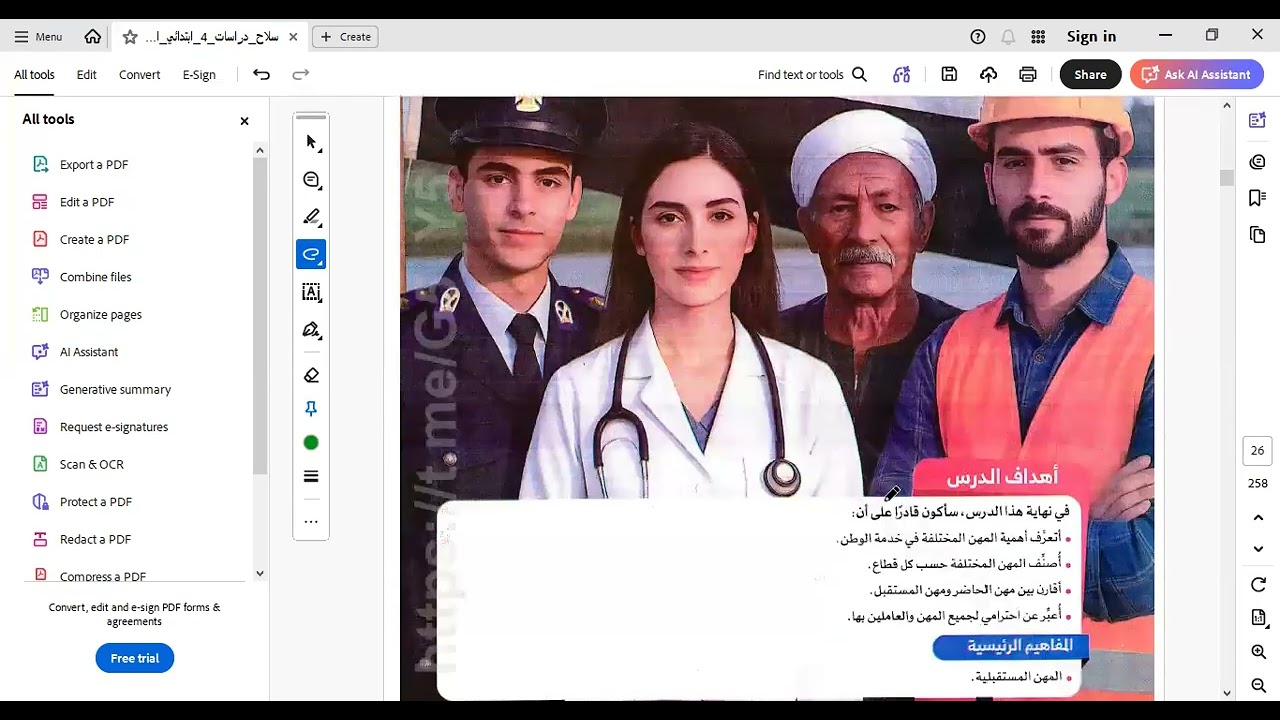The height and width of the screenshot is (720, 1280).
Task: Save the document with the floppy icon
Action: click(949, 74)
